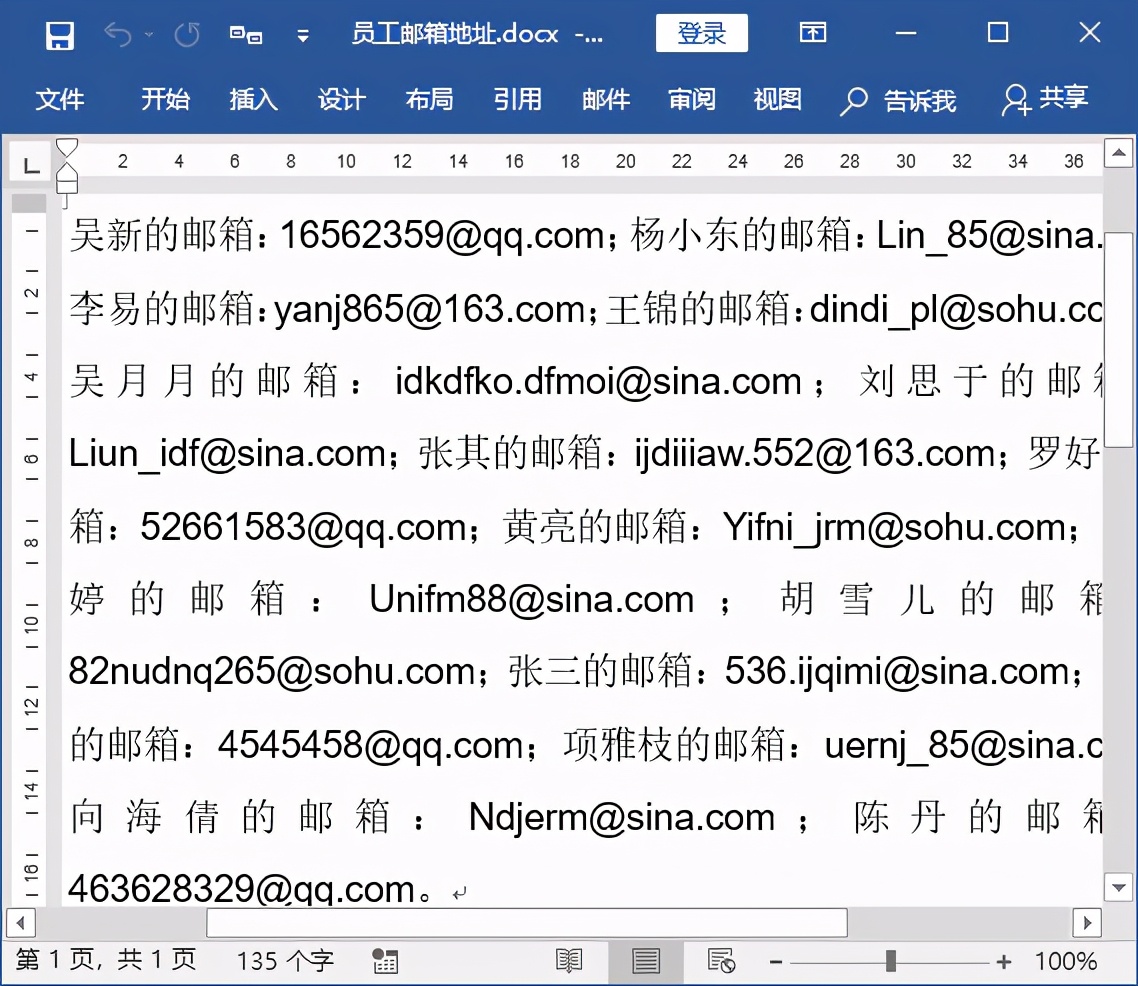Click the vertical scrollbar down arrow
The width and height of the screenshot is (1138, 986).
tap(1118, 888)
